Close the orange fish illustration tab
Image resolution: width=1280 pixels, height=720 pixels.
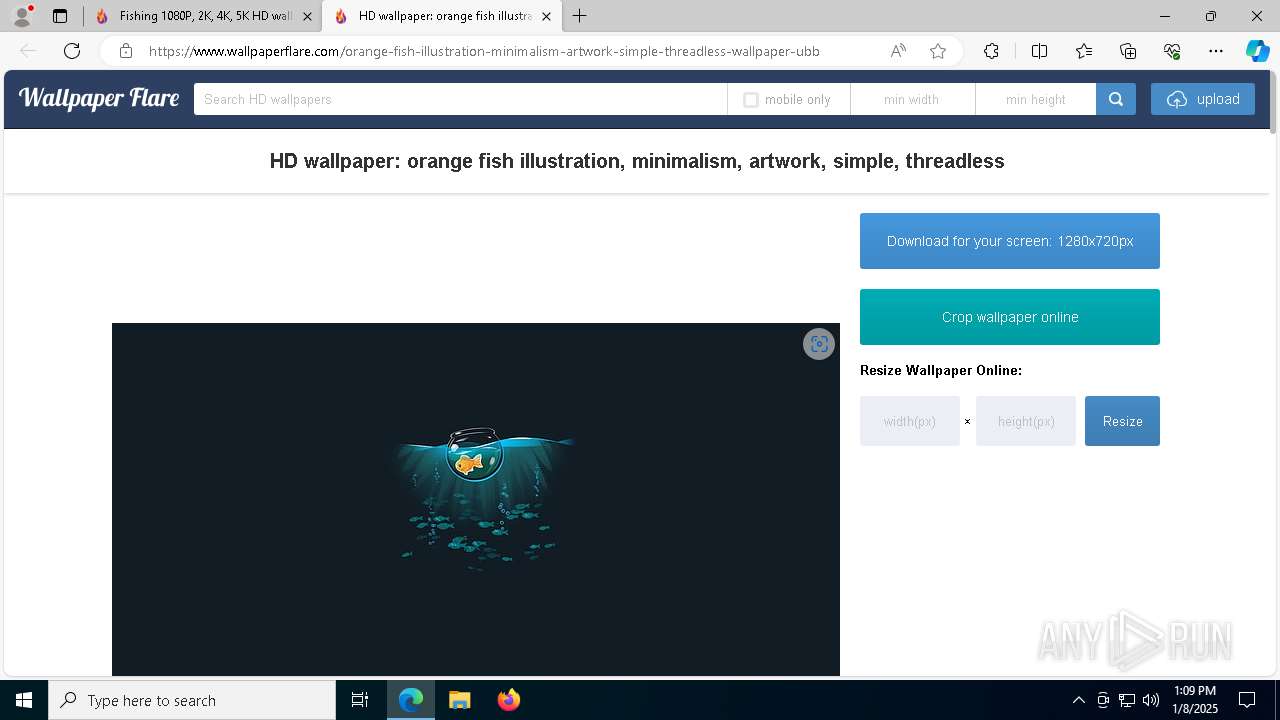(546, 16)
